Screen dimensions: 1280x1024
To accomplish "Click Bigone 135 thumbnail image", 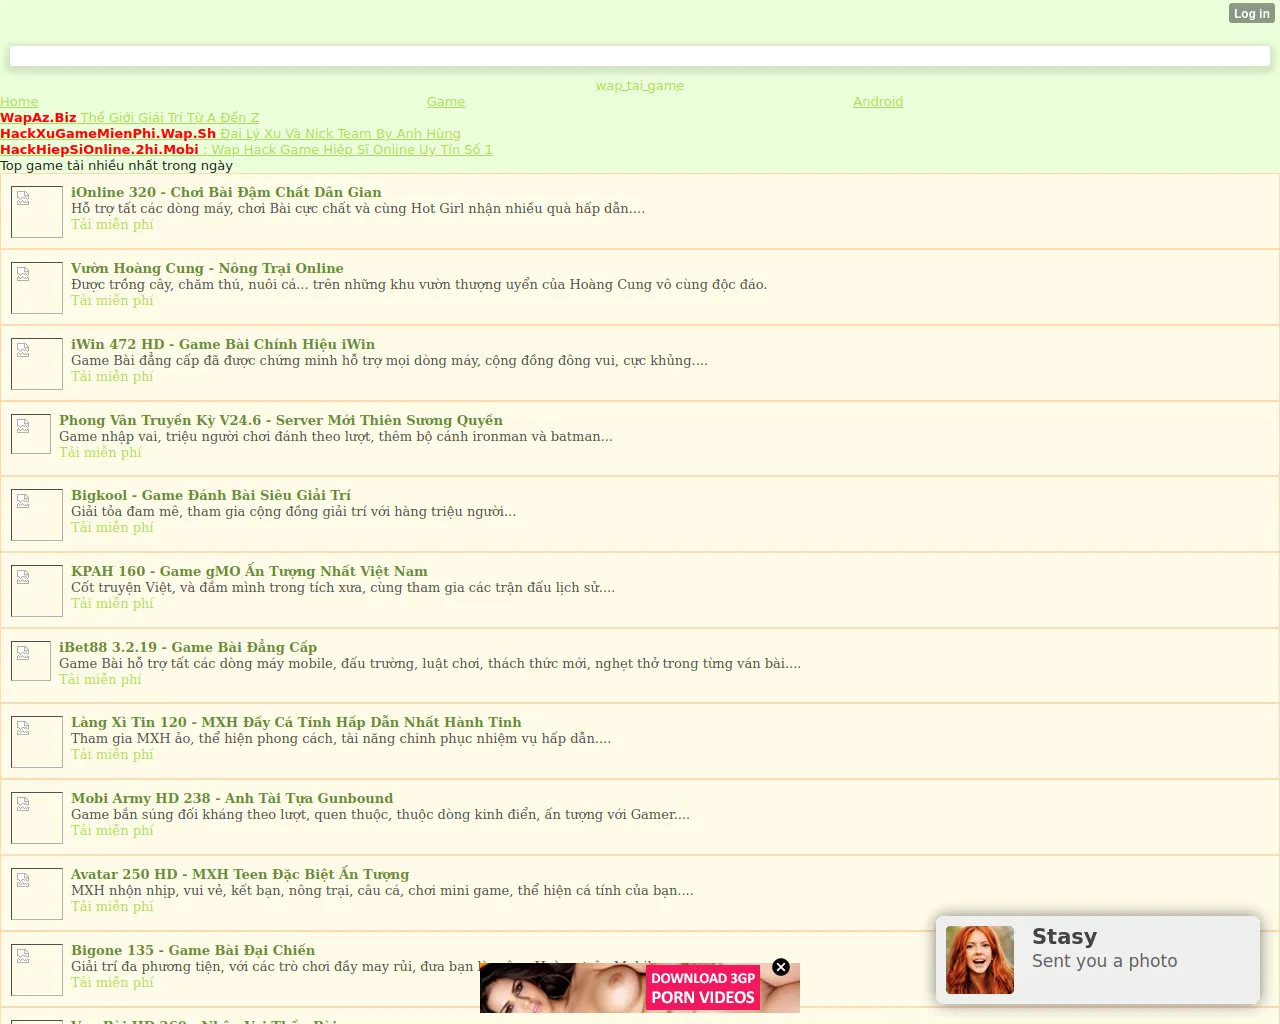I will coord(37,970).
